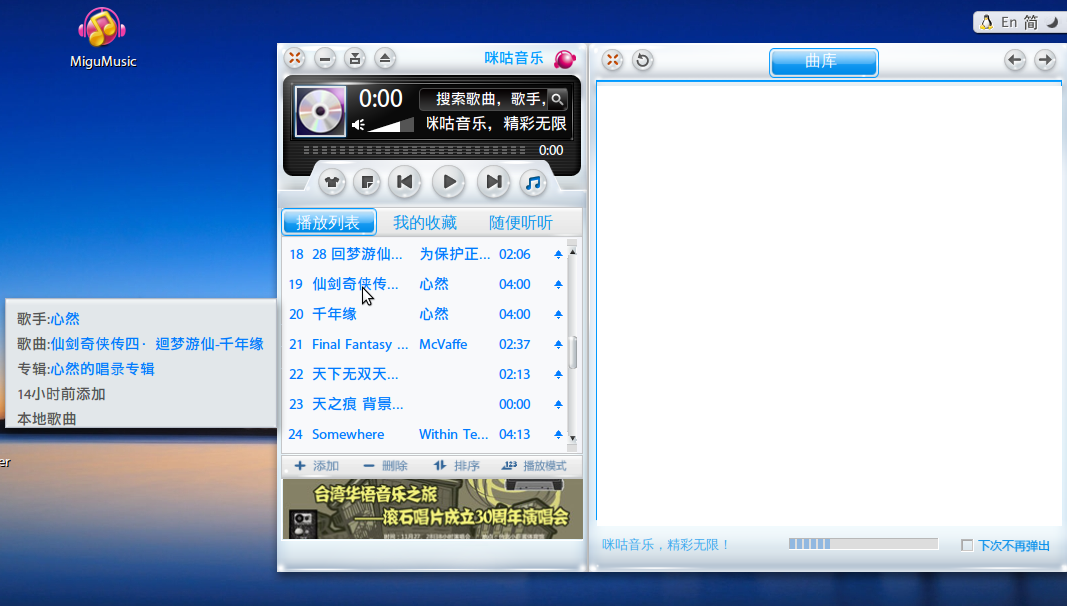Minimize the Migu player window
Screen dimensions: 1067x606
(x=325, y=58)
